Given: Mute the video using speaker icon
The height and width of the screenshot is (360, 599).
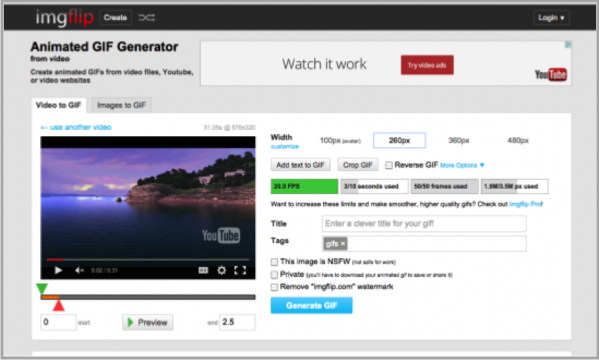Looking at the screenshot, I should 79,270.
